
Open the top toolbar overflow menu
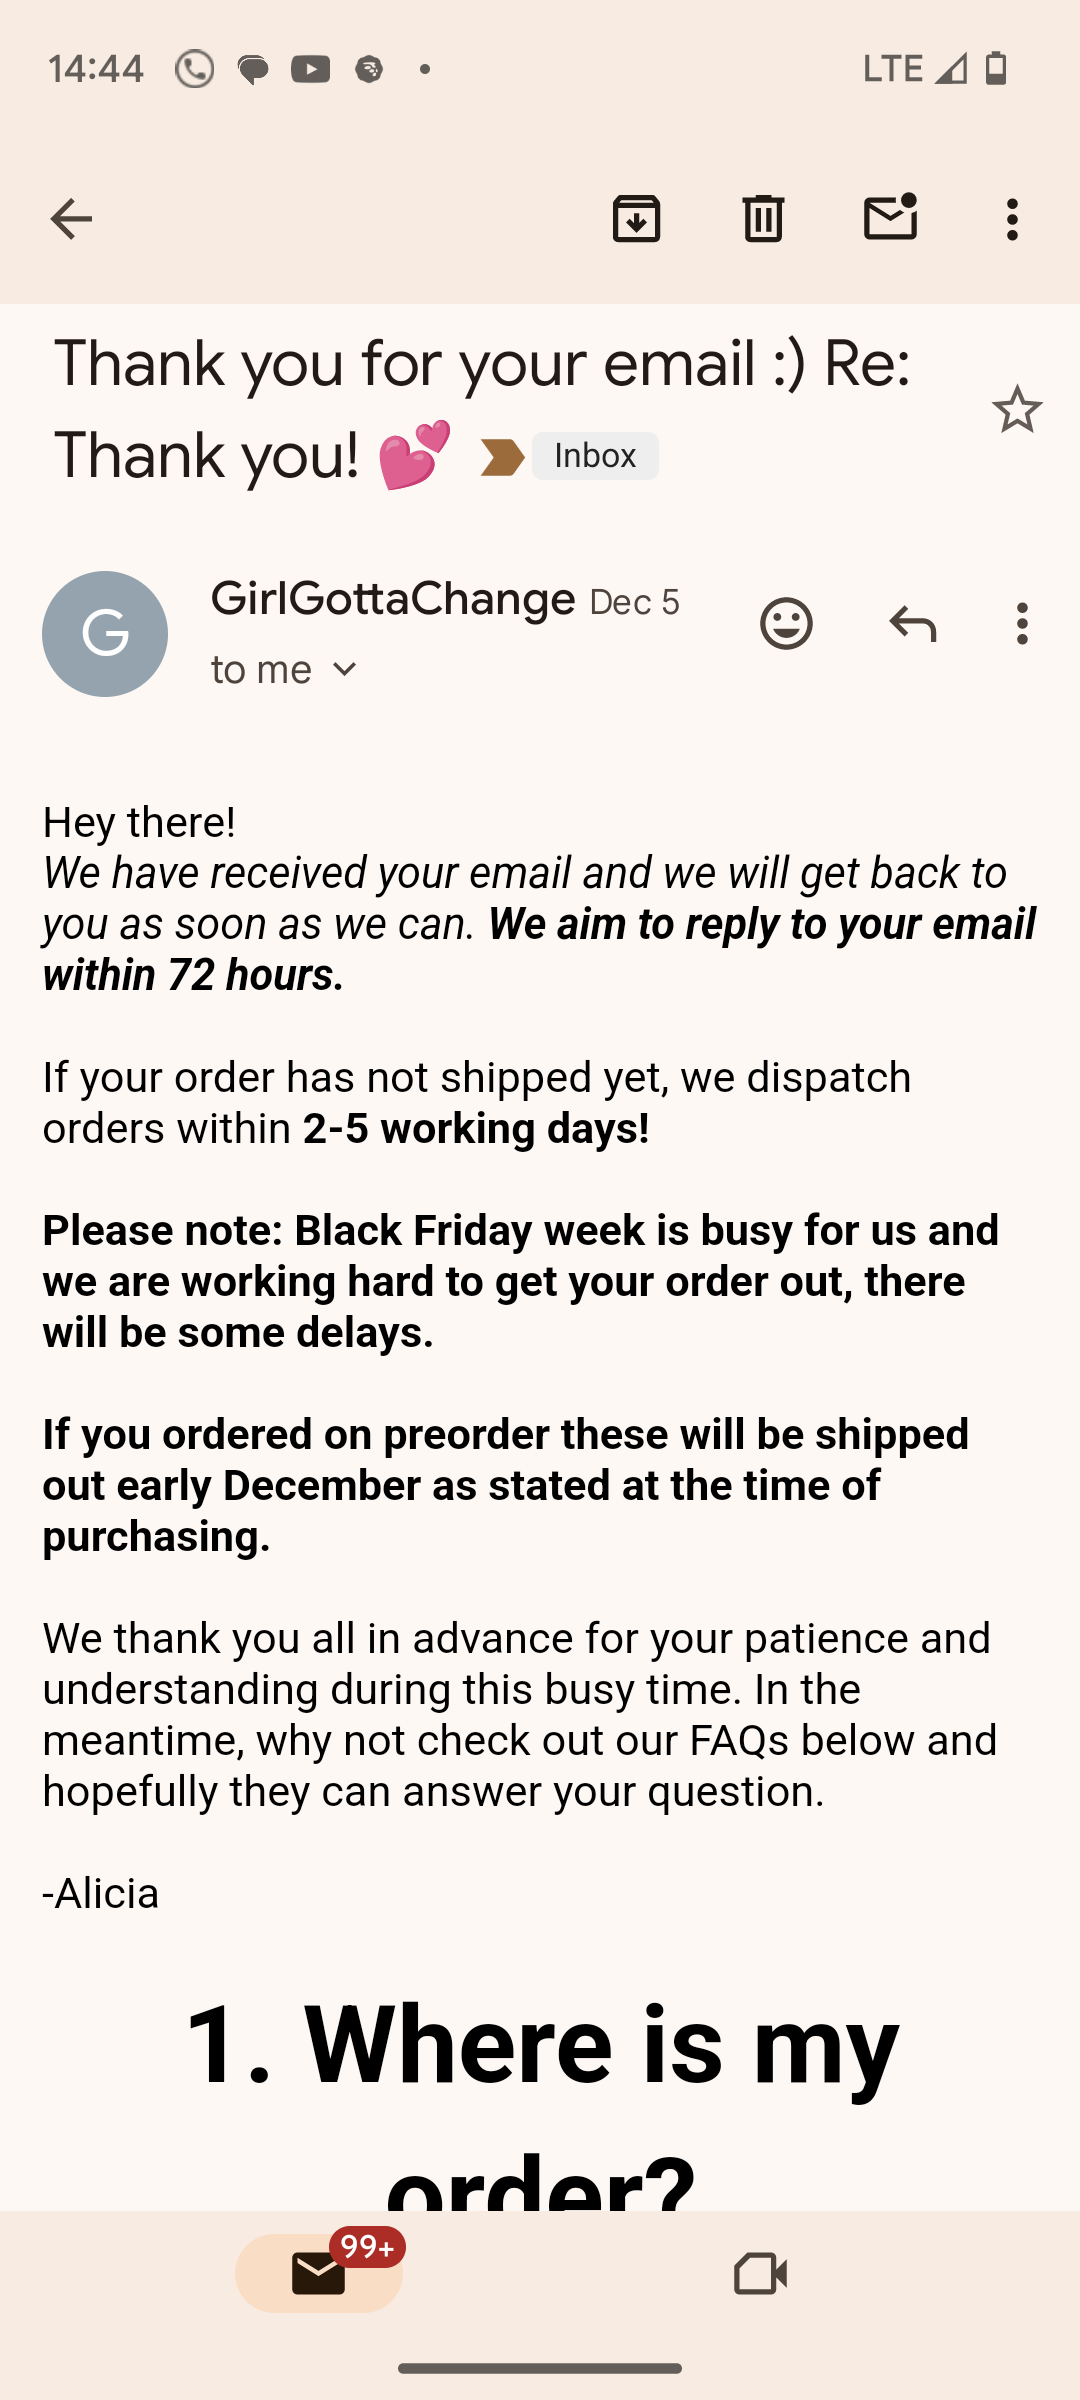coord(1012,219)
